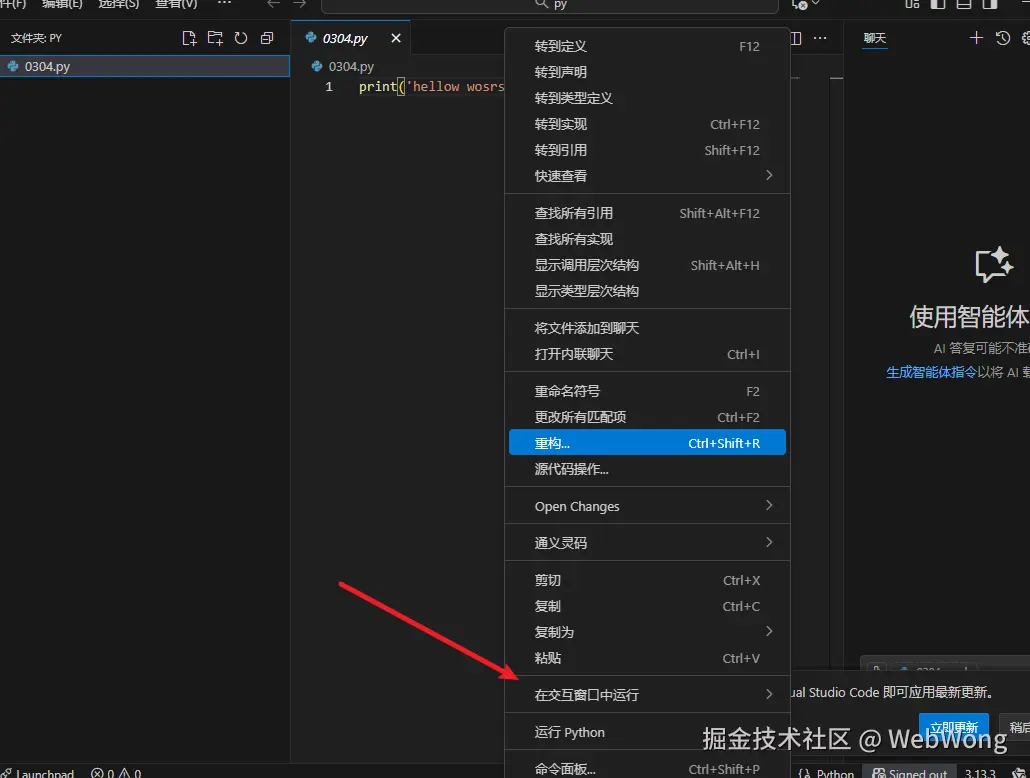Choose 剪切 from context menu
Viewport: 1030px width, 778px height.
click(x=647, y=580)
